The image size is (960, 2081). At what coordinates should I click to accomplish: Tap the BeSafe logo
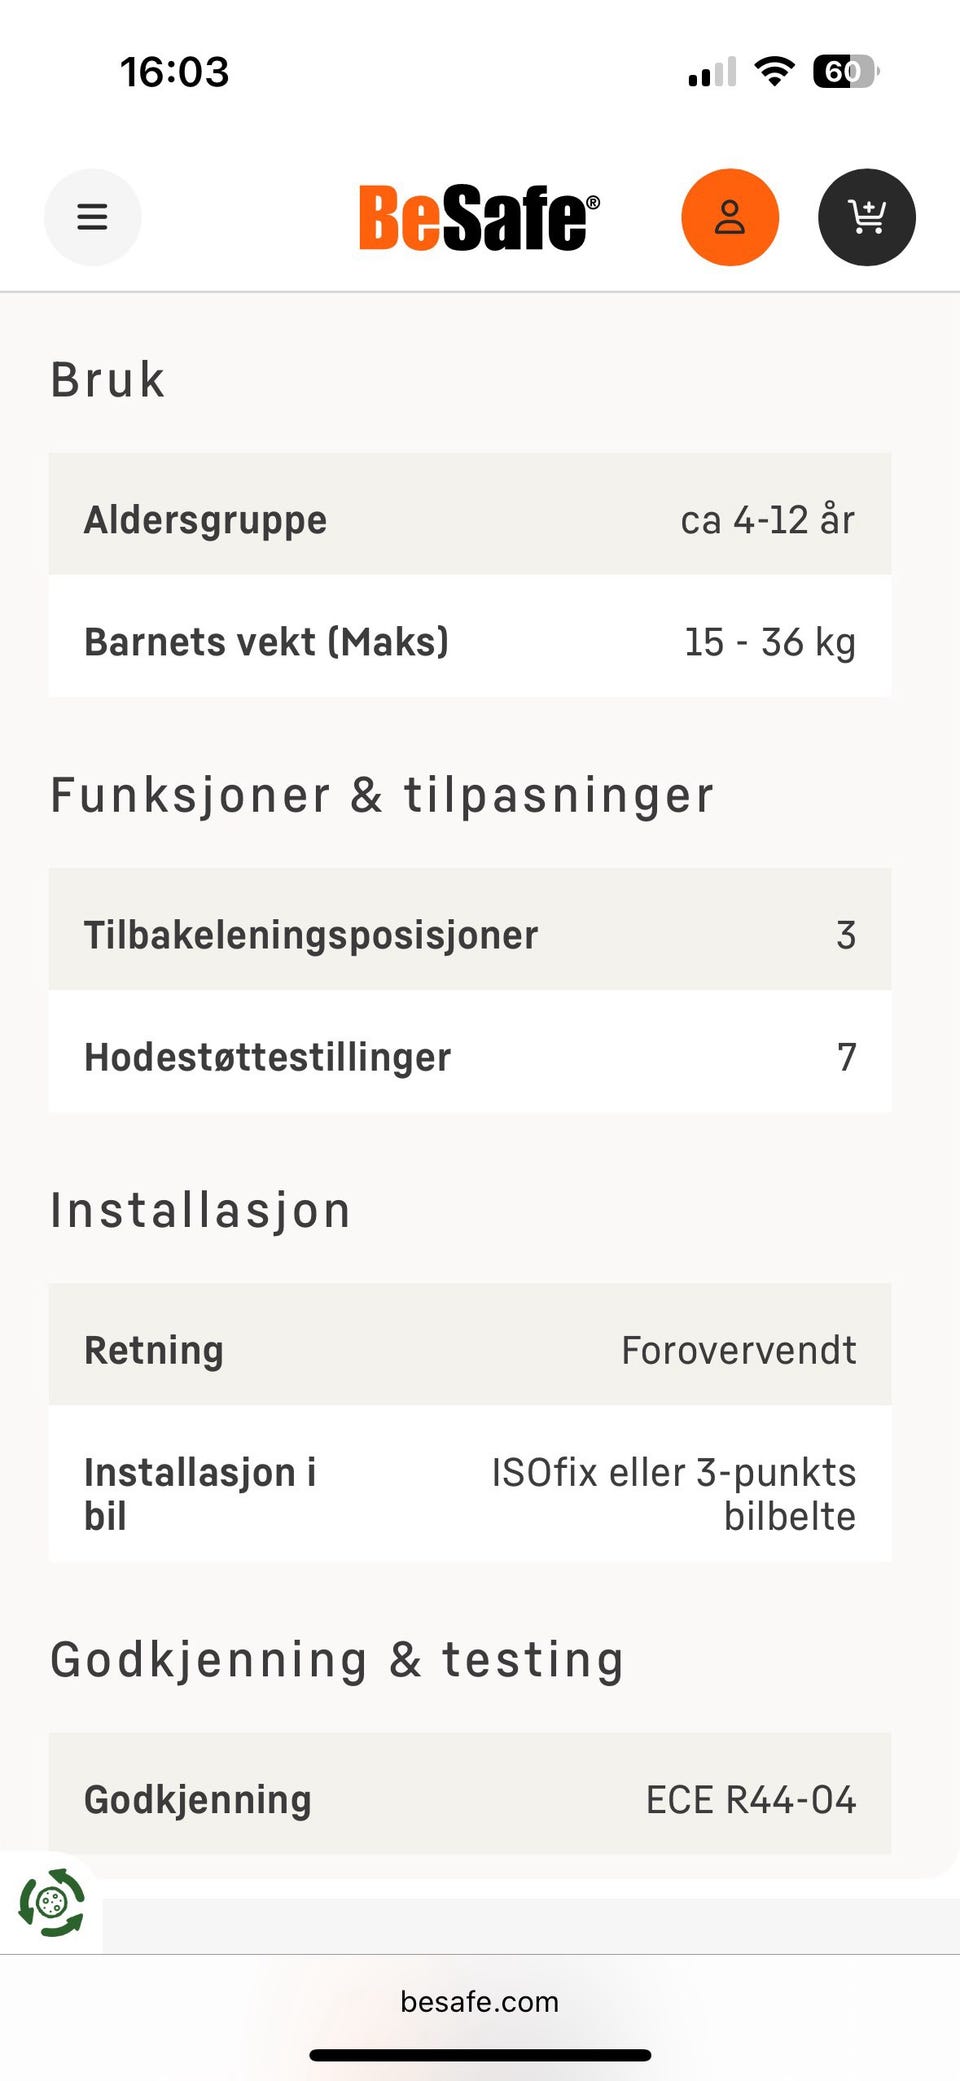pos(479,217)
